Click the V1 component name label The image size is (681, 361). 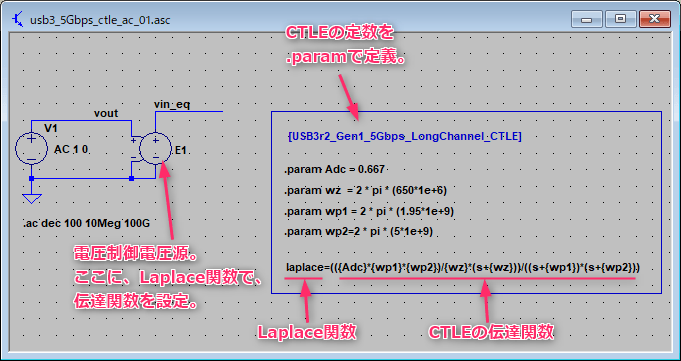point(51,128)
